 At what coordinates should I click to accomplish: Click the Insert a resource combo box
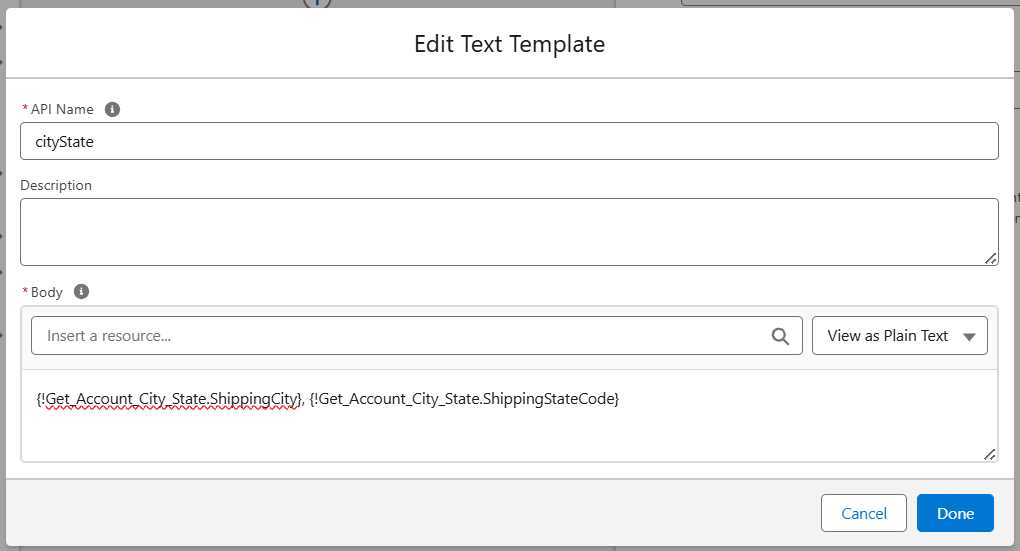click(x=400, y=336)
